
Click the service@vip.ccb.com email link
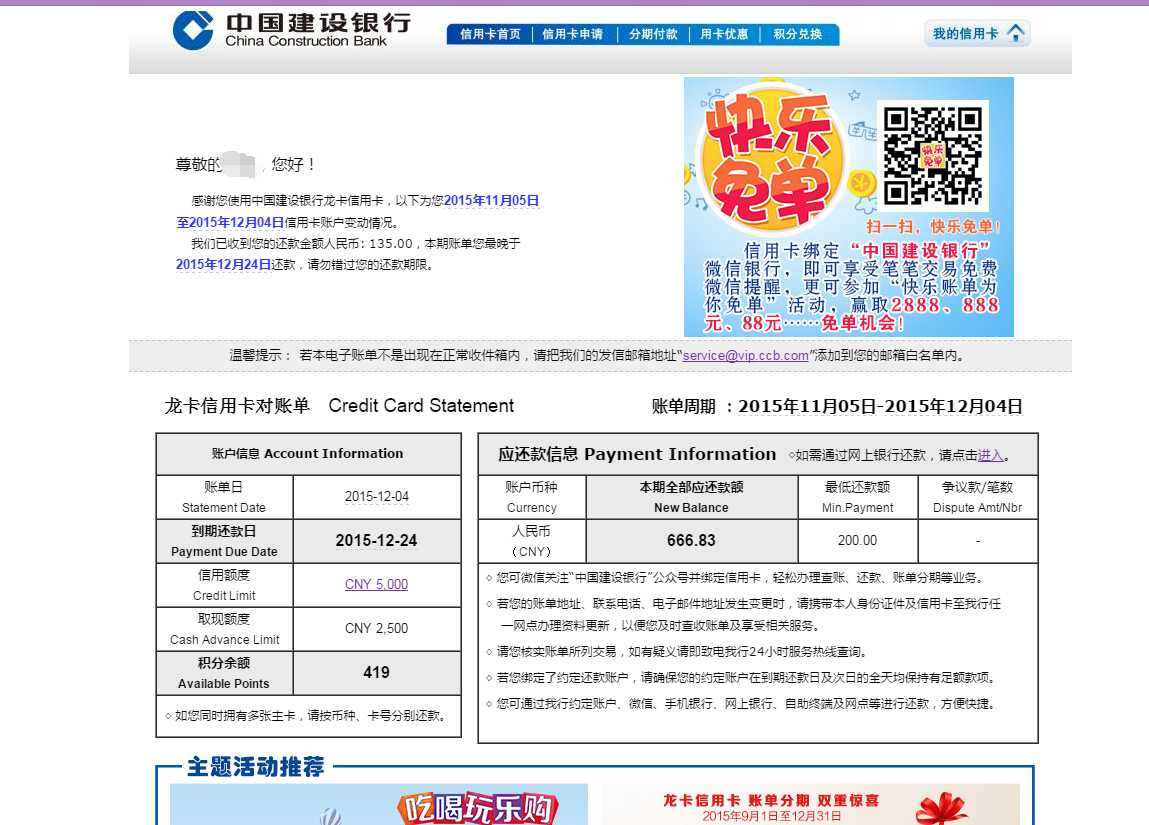pyautogui.click(x=745, y=355)
